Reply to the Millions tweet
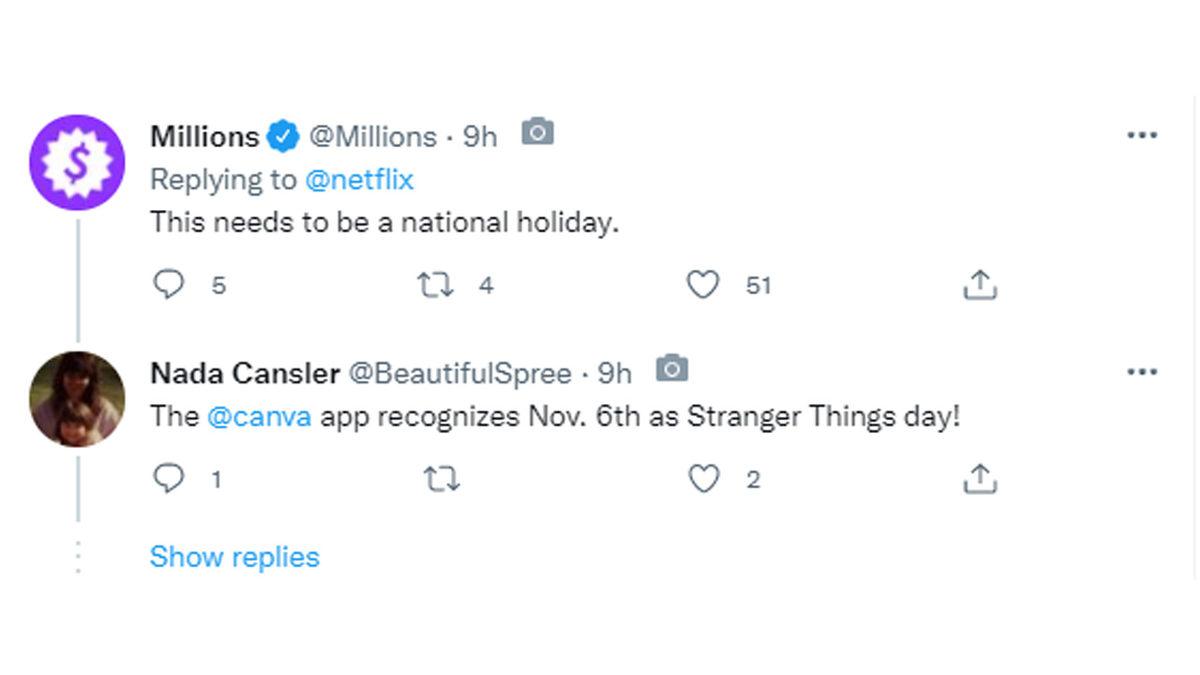The width and height of the screenshot is (1200, 675). click(x=168, y=285)
